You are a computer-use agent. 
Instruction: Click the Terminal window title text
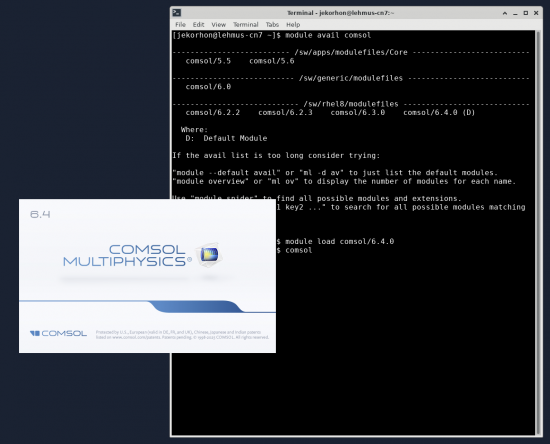(x=341, y=13)
